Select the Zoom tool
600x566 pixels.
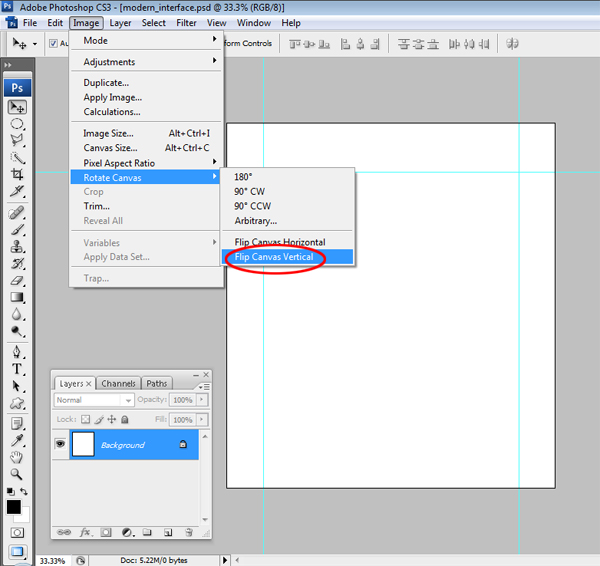click(17, 474)
